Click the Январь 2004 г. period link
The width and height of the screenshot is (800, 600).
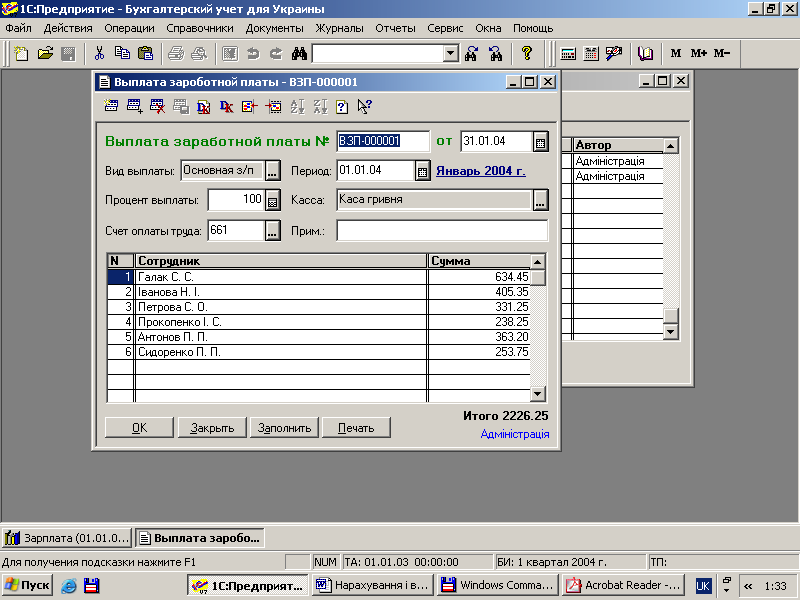(x=481, y=171)
